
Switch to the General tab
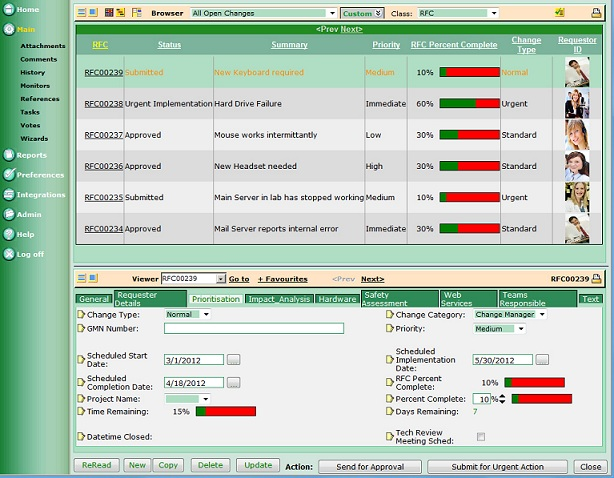(94, 299)
